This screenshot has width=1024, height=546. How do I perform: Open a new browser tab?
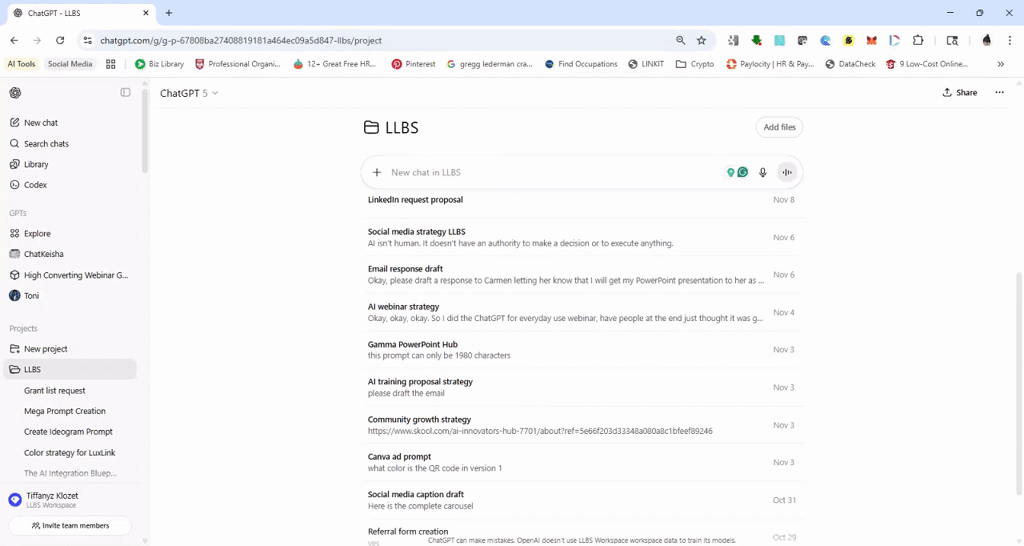click(168, 12)
